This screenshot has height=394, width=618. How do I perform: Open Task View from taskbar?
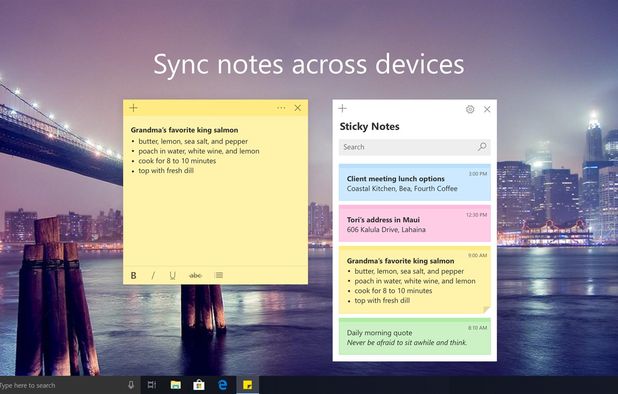[x=152, y=385]
